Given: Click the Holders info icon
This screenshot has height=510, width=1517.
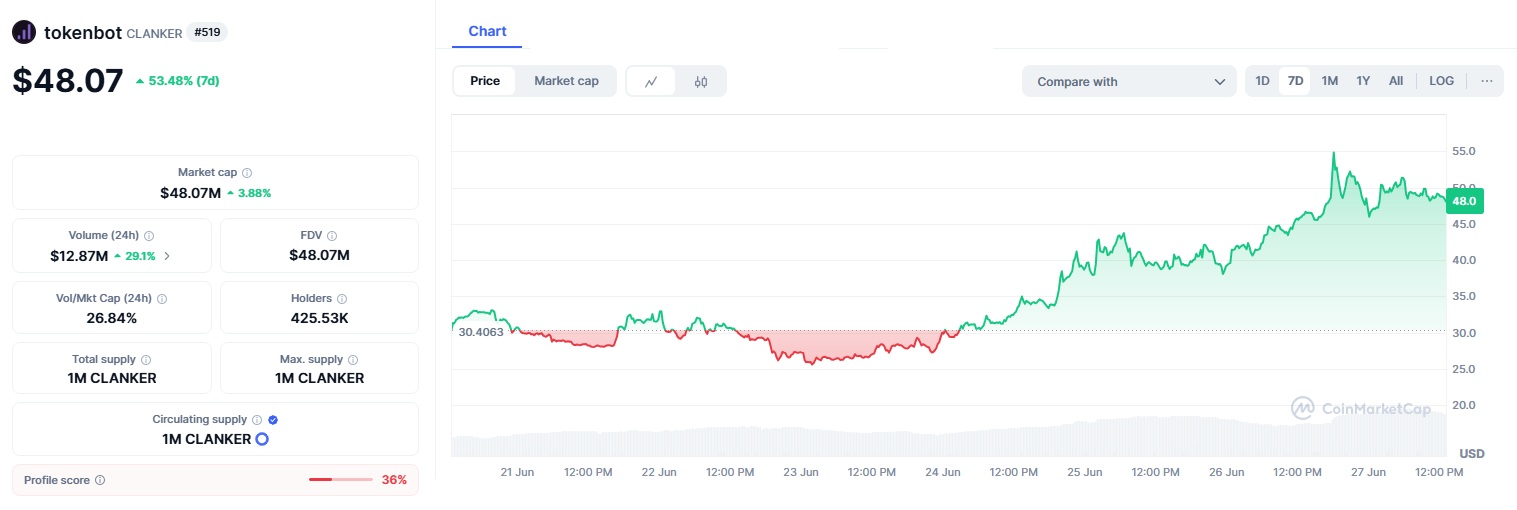Looking at the screenshot, I should pyautogui.click(x=342, y=299).
